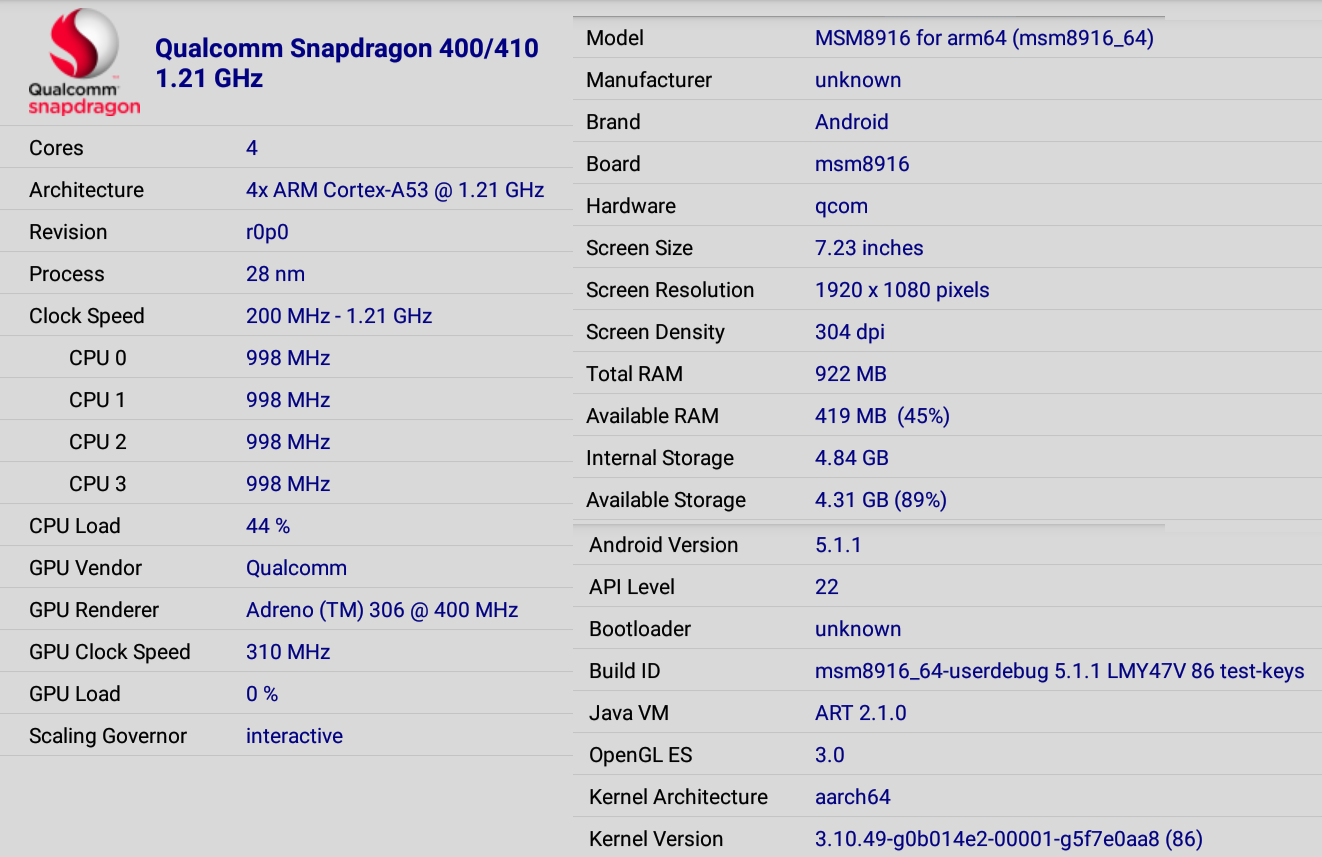This screenshot has height=857, width=1322.
Task: Select Total RAM value 922 MB
Action: pos(851,374)
